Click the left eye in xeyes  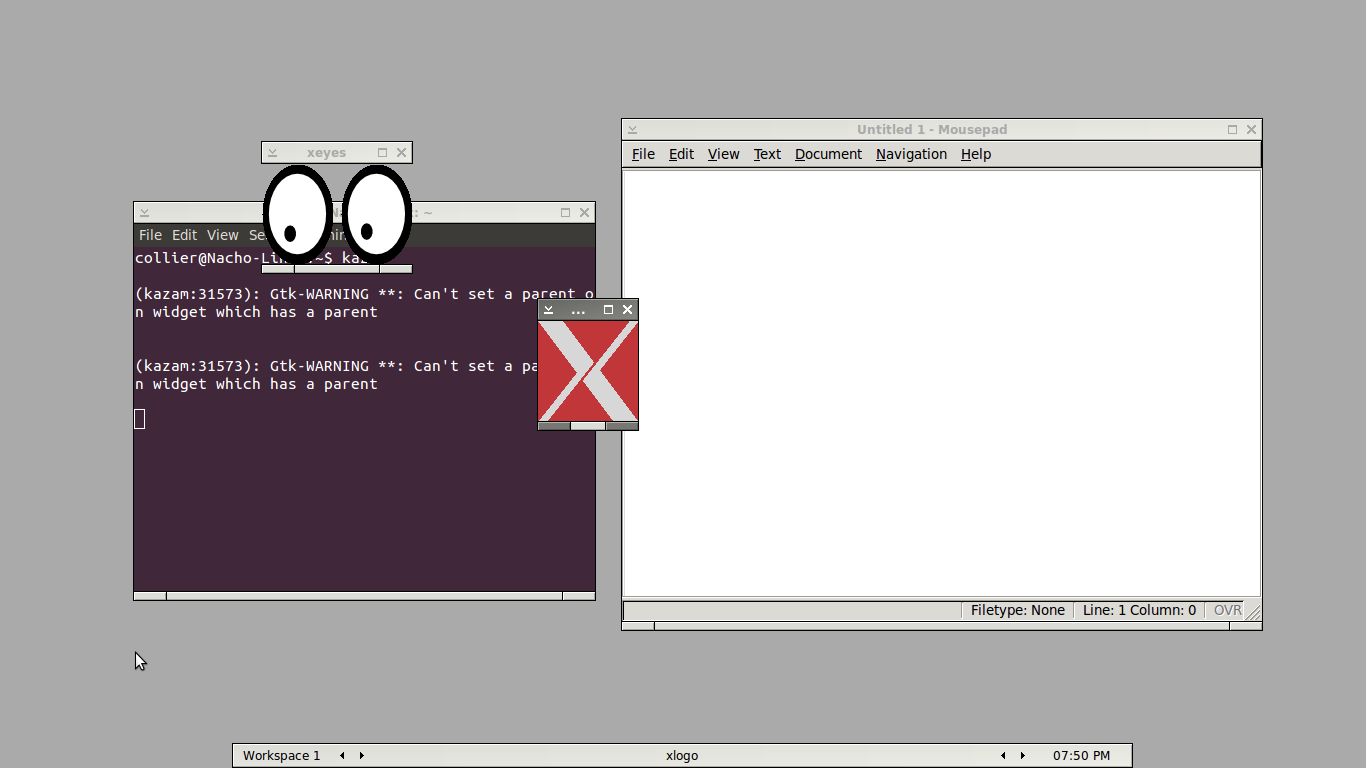(x=297, y=214)
